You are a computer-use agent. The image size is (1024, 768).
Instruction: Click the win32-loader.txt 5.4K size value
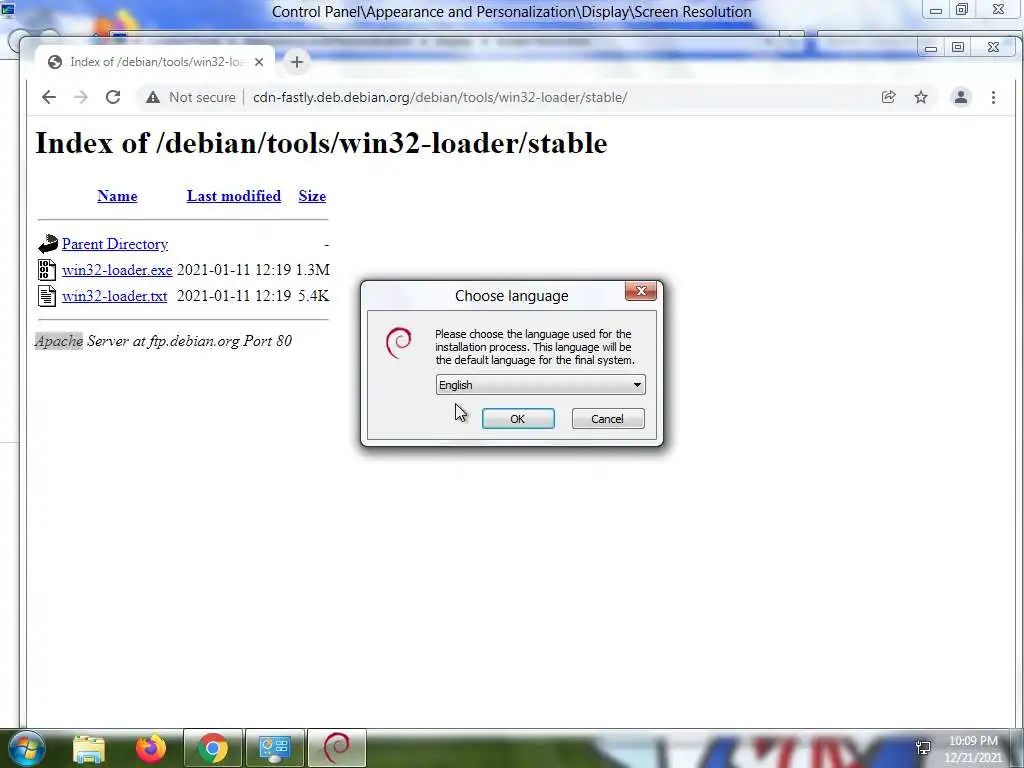(x=313, y=296)
